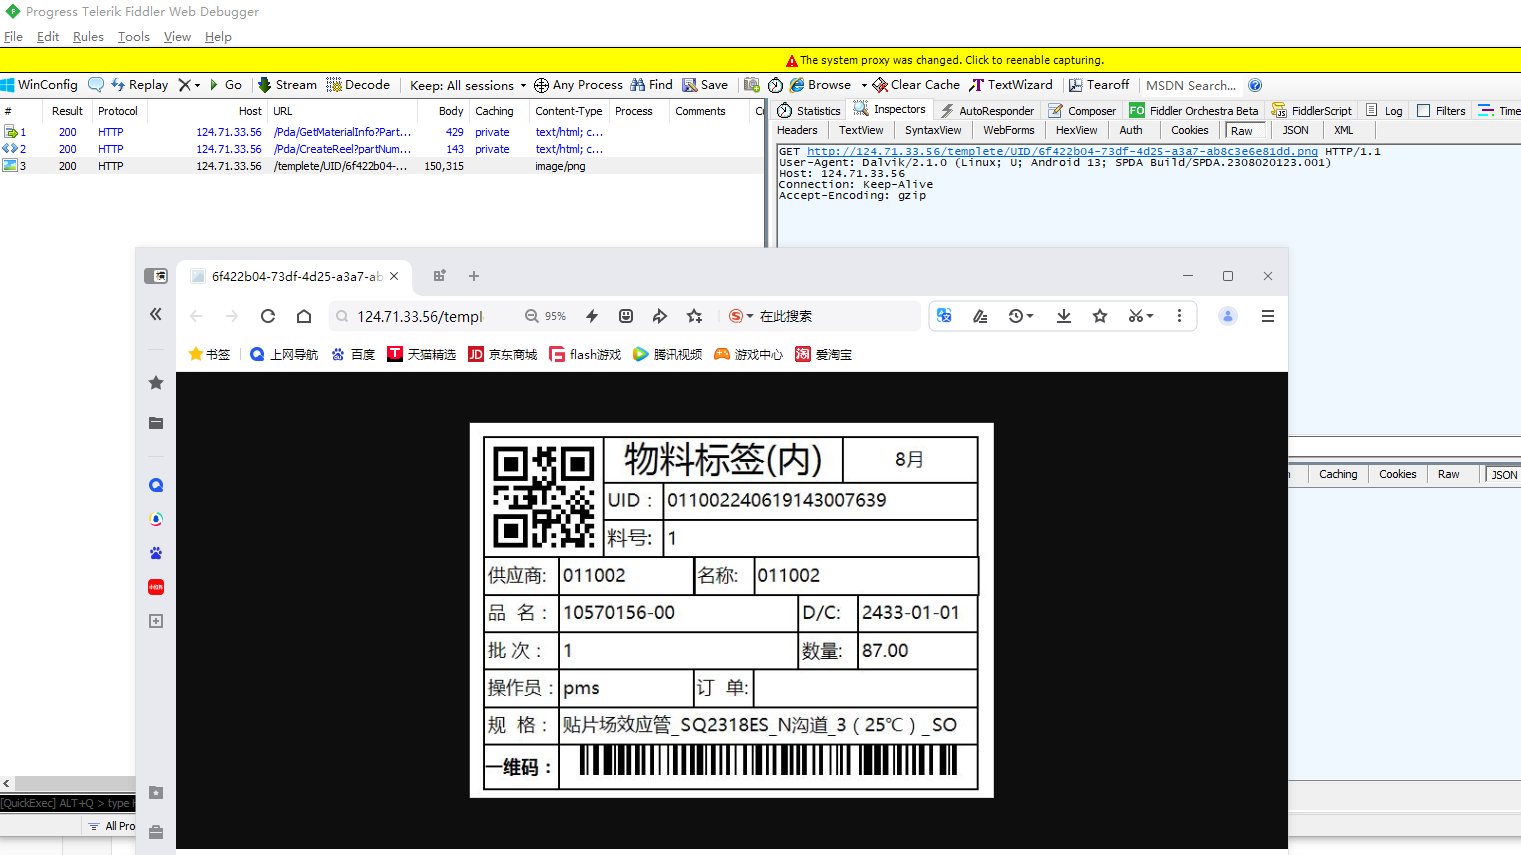The image size is (1521, 855).
Task: Open the Rules menu
Action: point(88,37)
